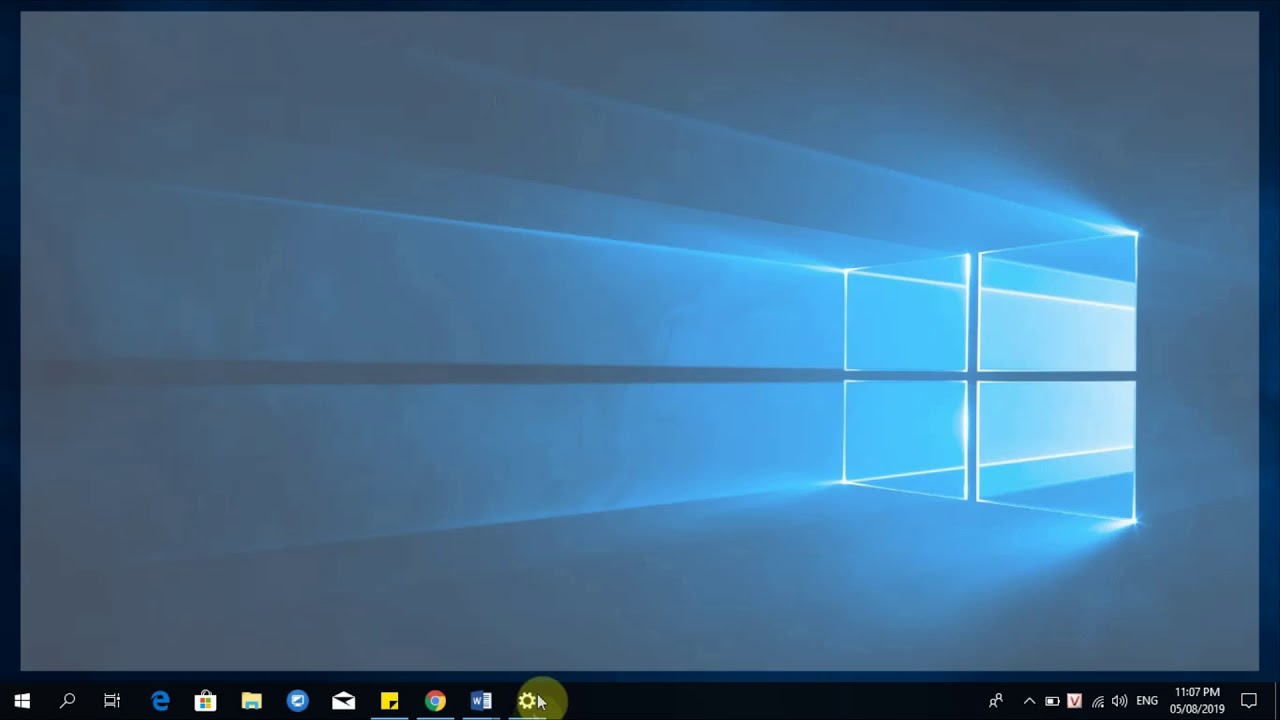Open the red V tray icon
Image resolution: width=1280 pixels, height=720 pixels.
[x=1075, y=701]
